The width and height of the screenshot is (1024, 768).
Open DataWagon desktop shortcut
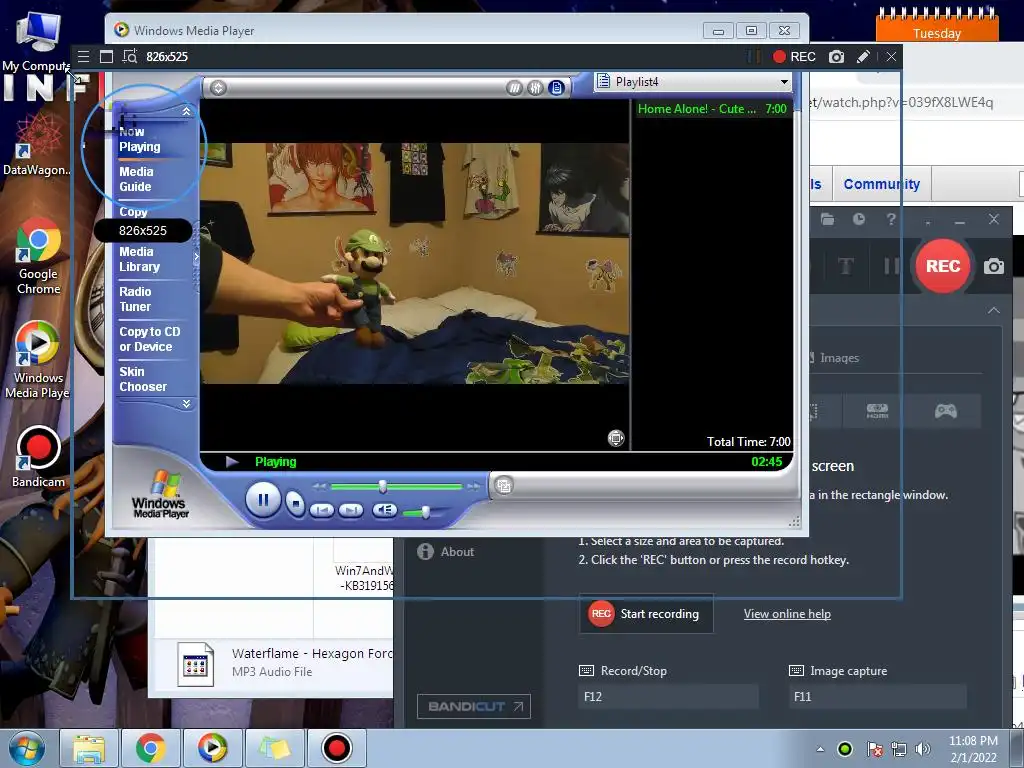coord(36,144)
